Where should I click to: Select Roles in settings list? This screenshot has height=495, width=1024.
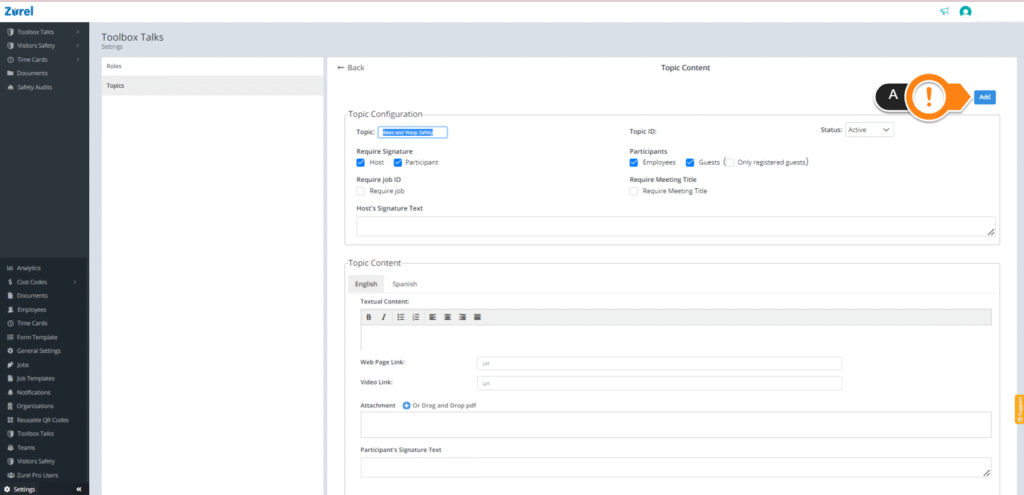pyautogui.click(x=212, y=66)
